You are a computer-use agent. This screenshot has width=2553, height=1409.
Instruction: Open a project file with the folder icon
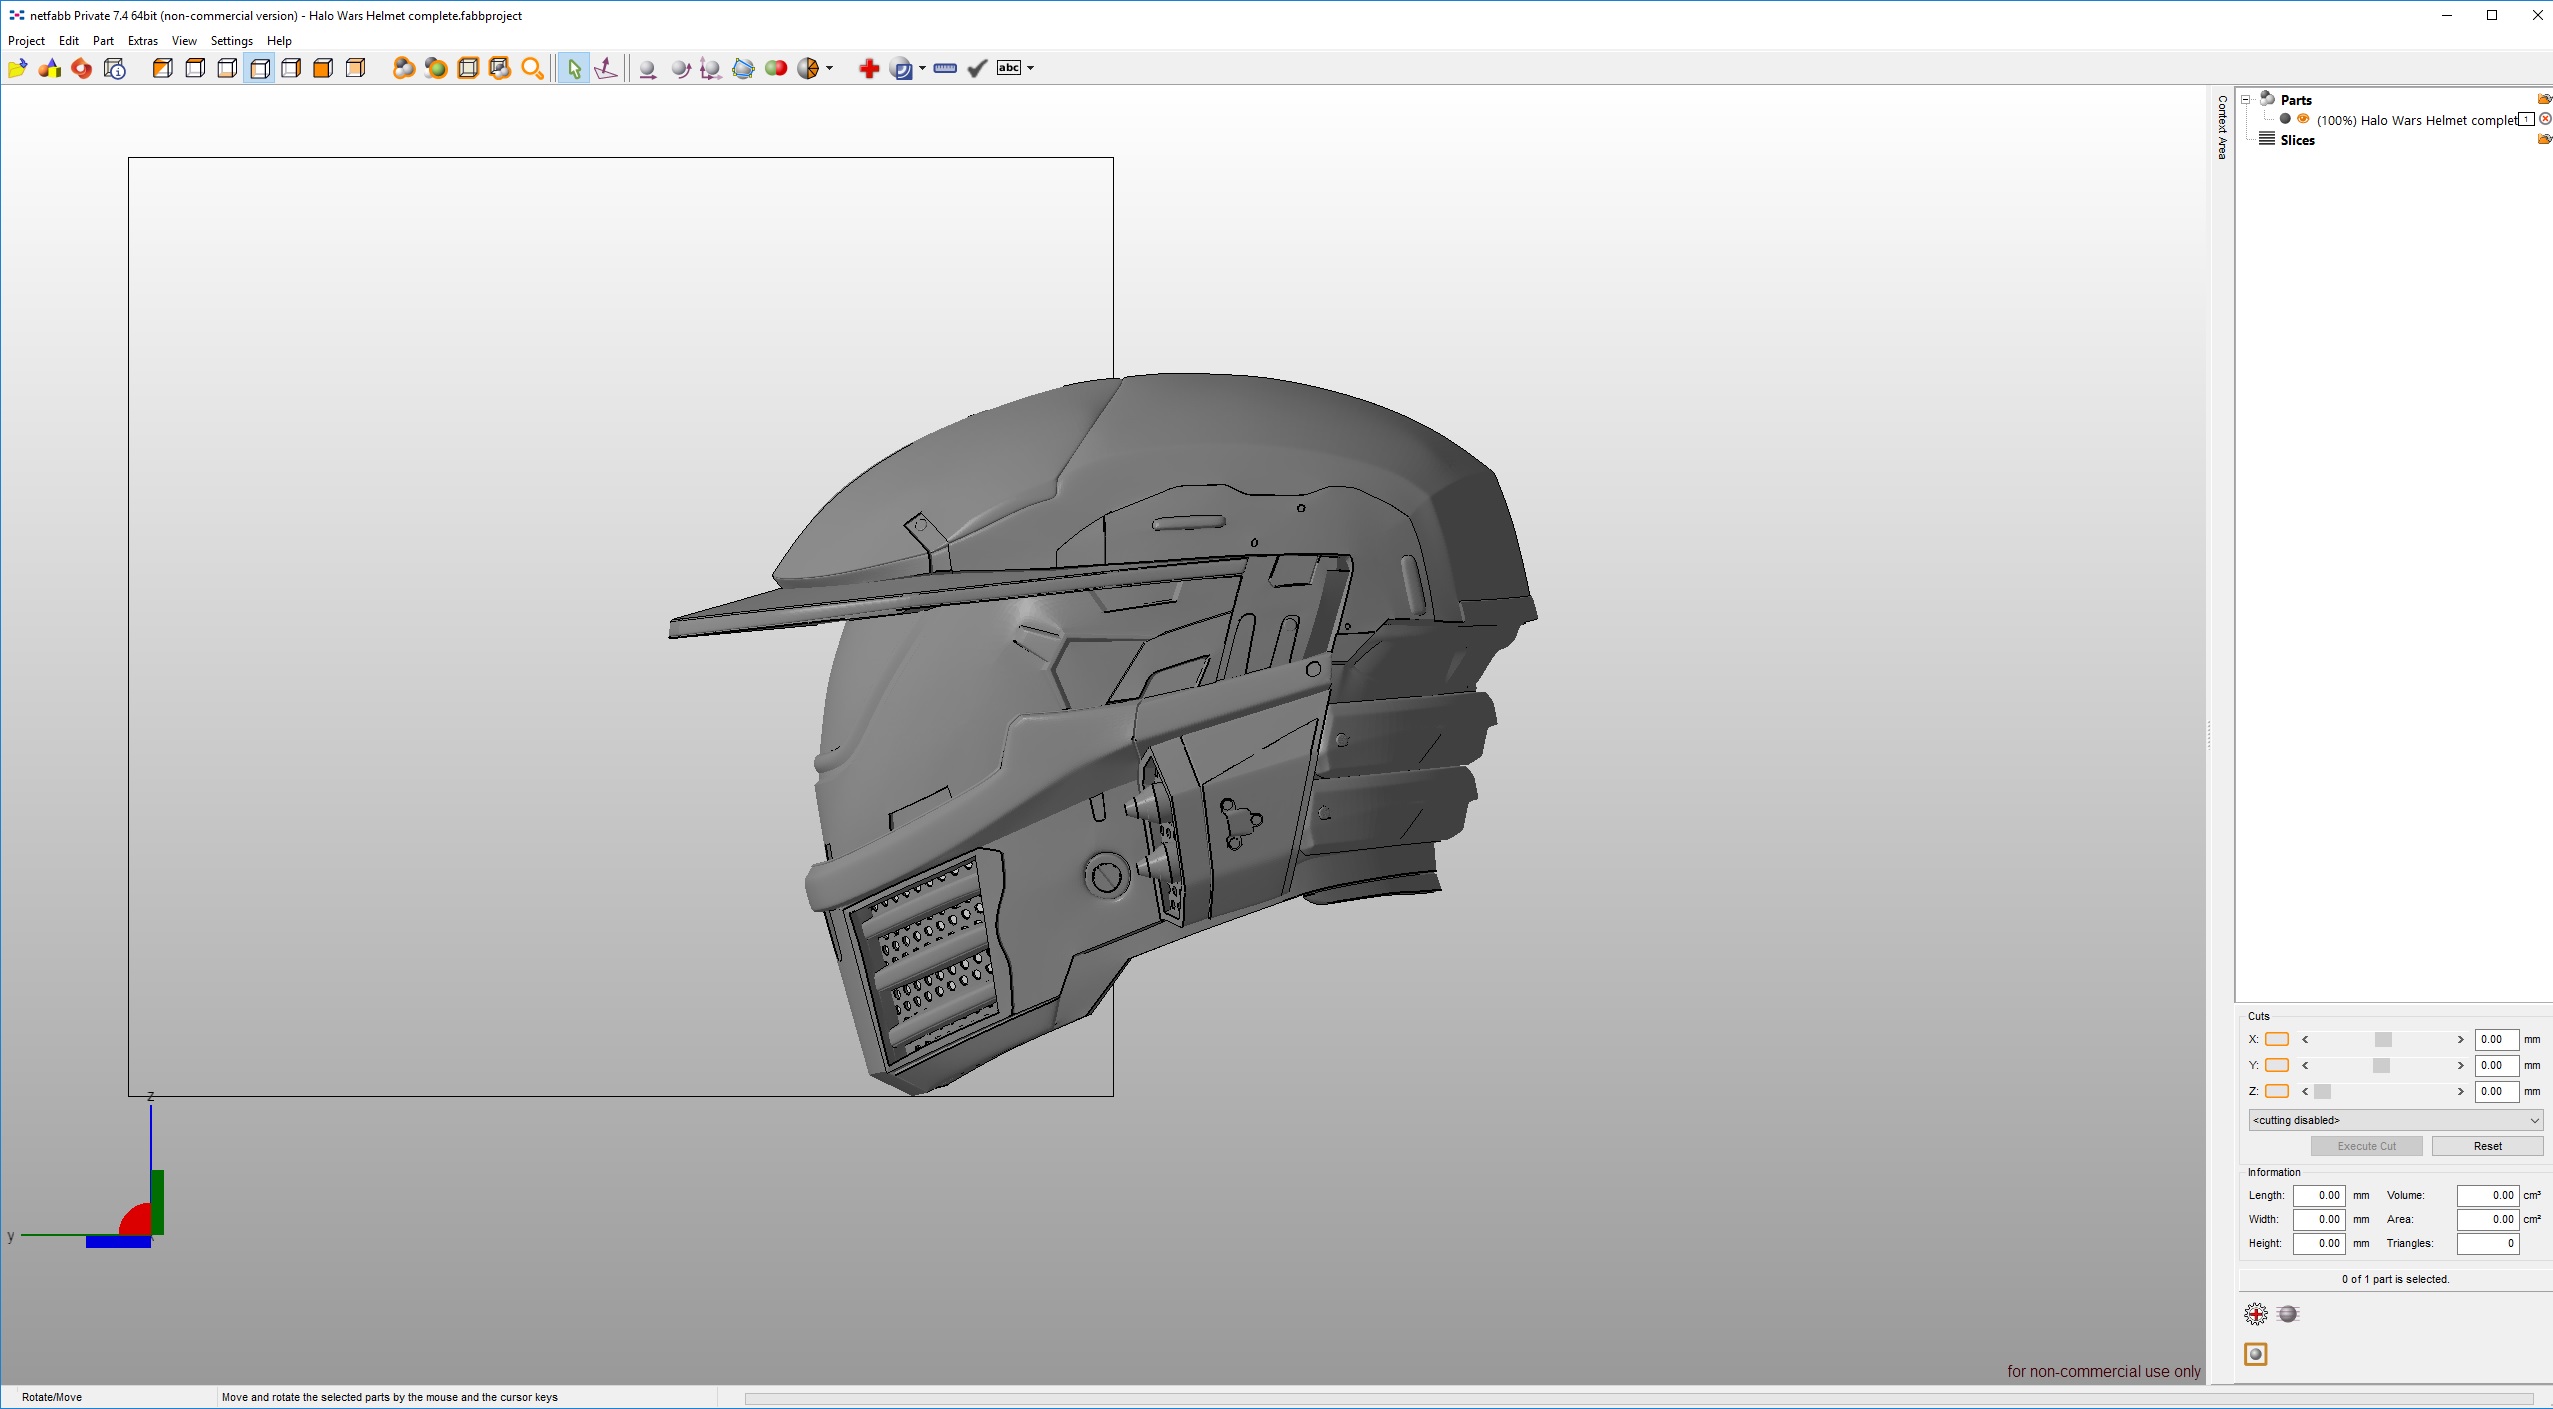(17, 68)
